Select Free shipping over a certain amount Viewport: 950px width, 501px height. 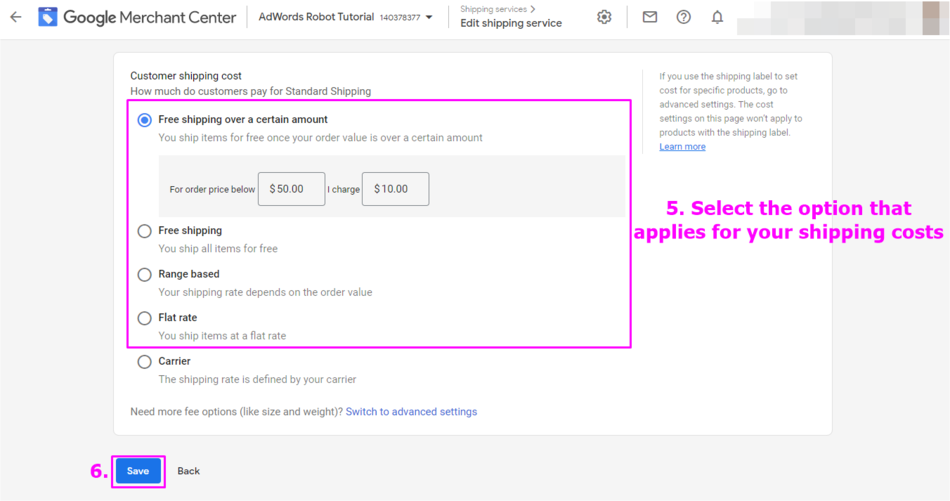145,120
